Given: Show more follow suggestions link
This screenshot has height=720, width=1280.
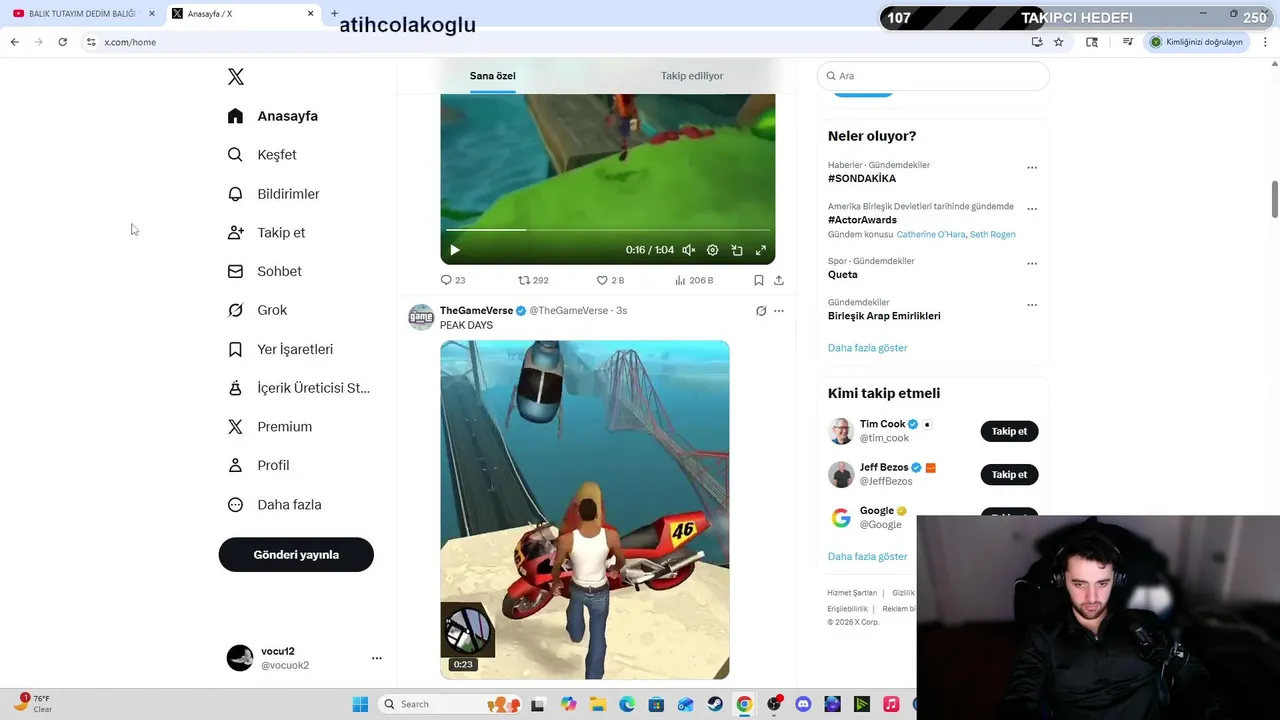Looking at the screenshot, I should pyautogui.click(x=868, y=556).
